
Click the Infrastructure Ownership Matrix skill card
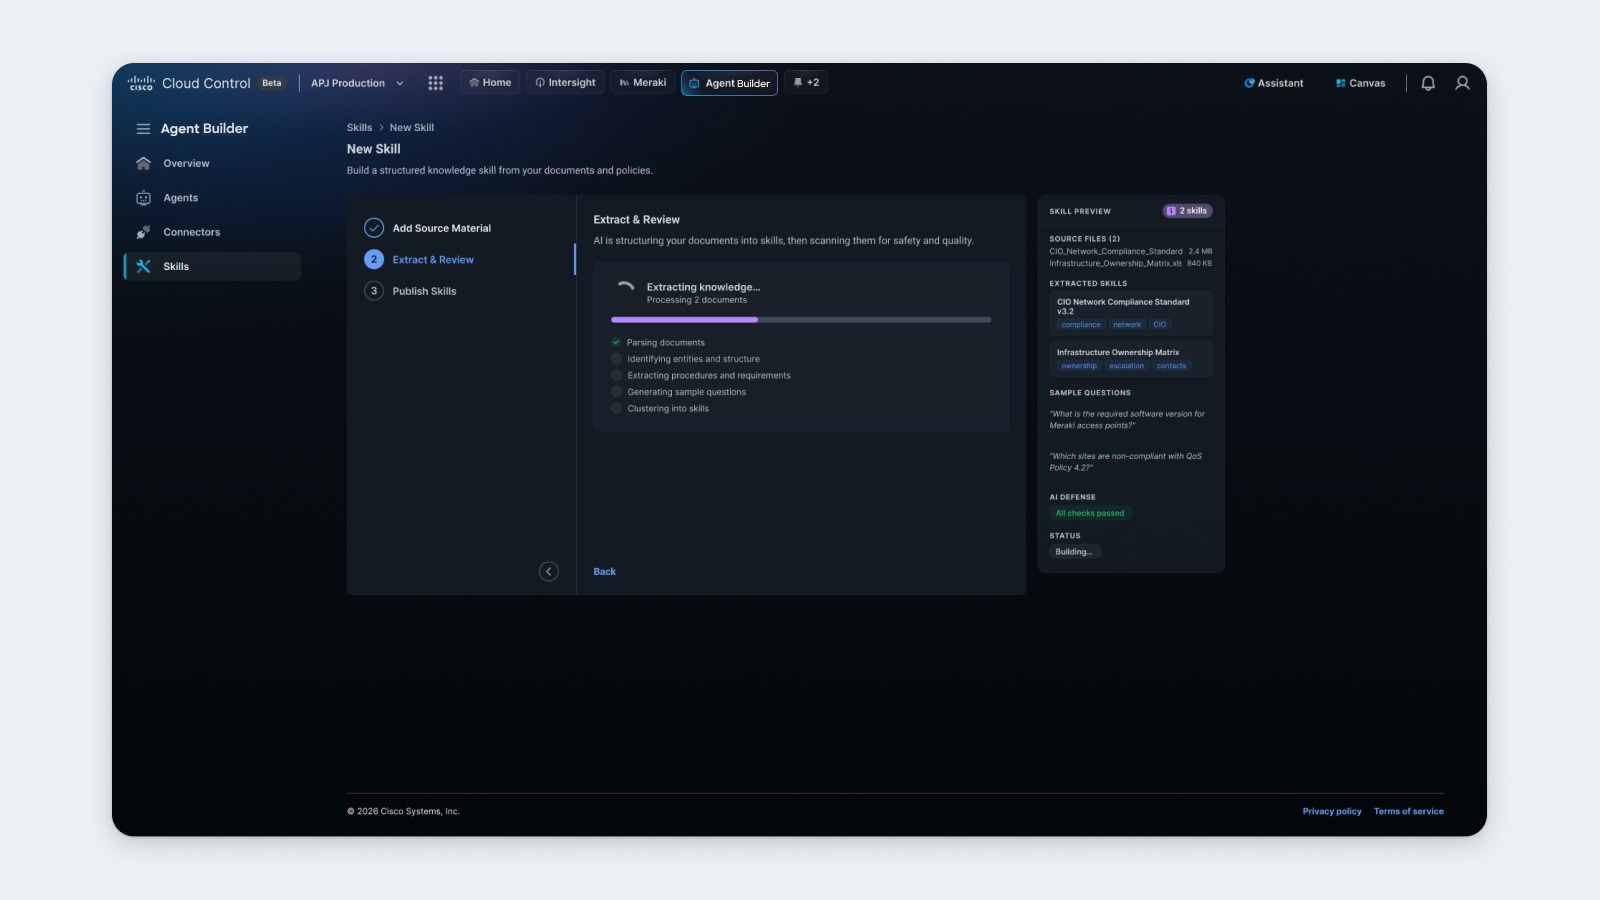point(1131,359)
